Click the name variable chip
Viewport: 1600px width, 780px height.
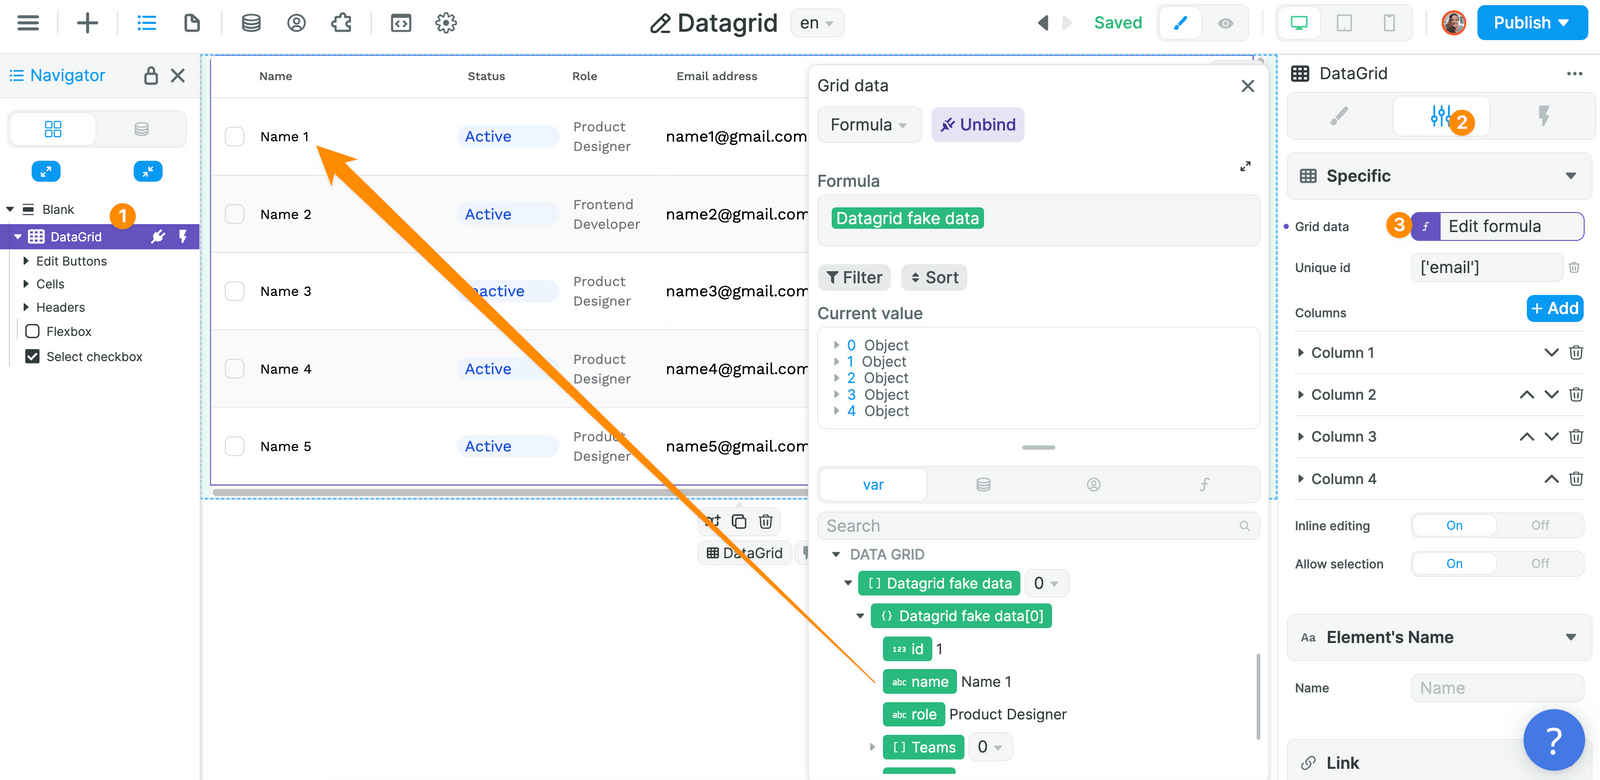919,682
